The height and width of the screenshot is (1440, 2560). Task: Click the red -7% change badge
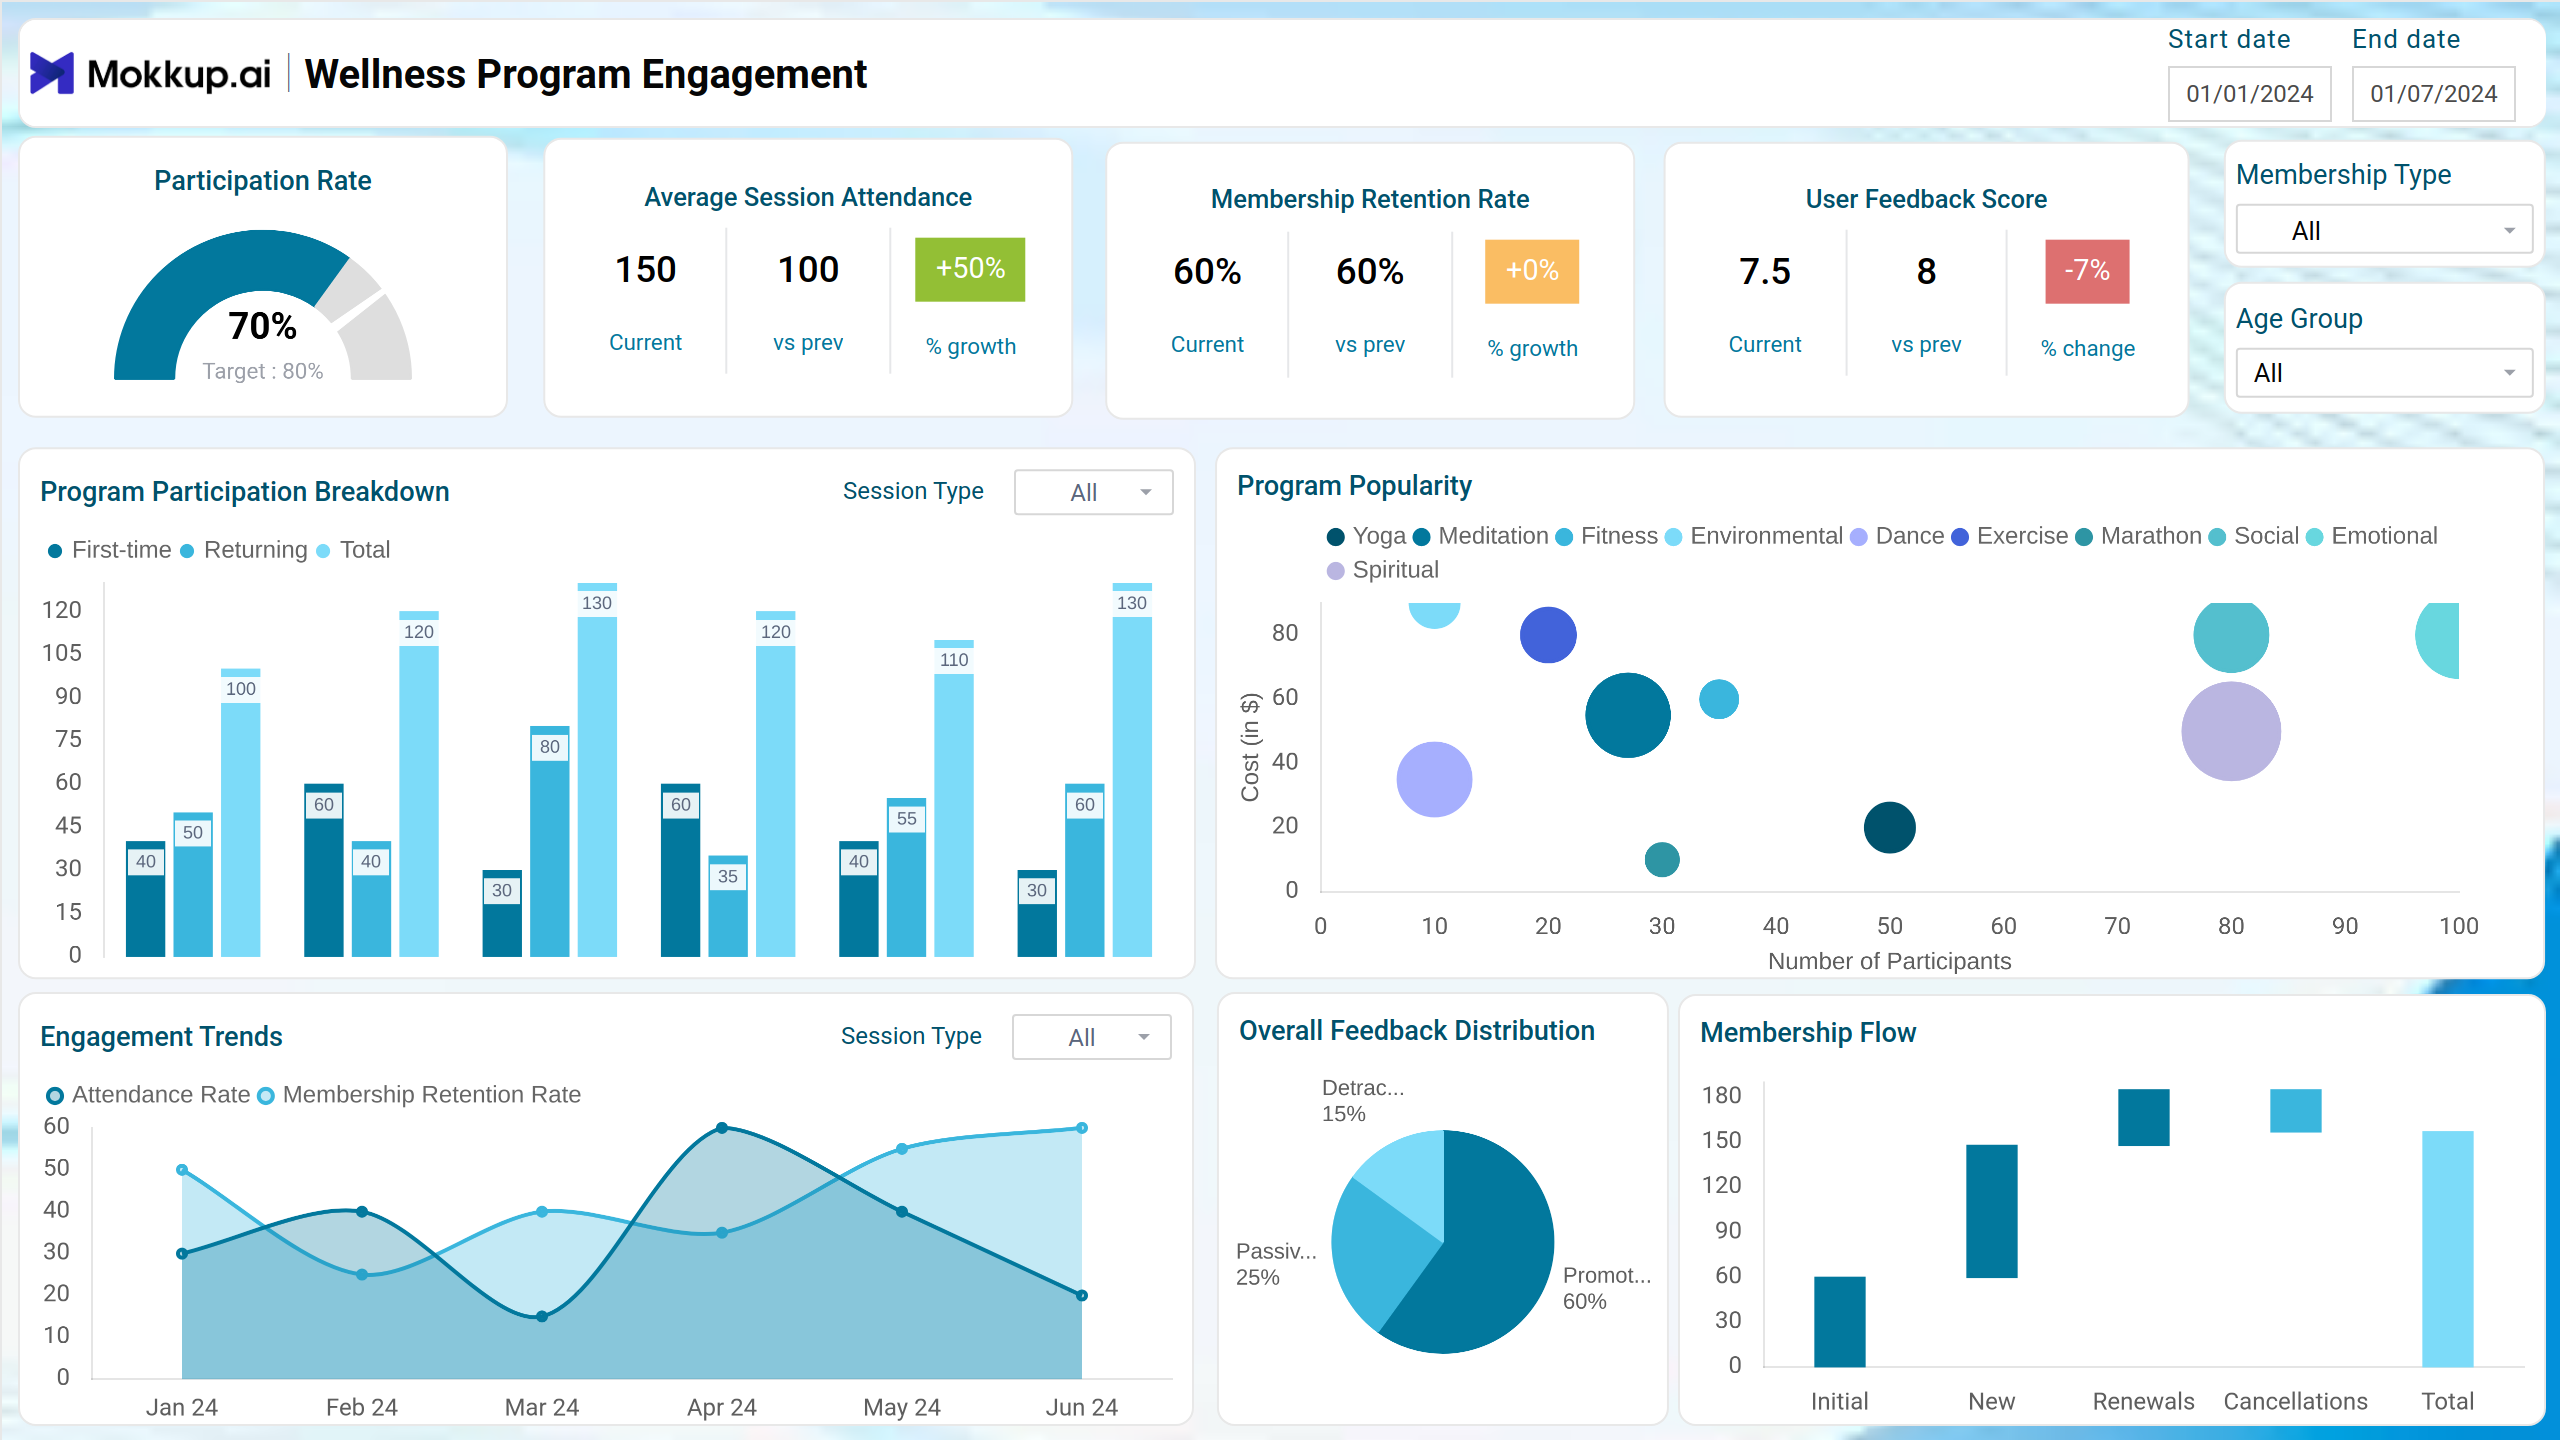pyautogui.click(x=2087, y=271)
